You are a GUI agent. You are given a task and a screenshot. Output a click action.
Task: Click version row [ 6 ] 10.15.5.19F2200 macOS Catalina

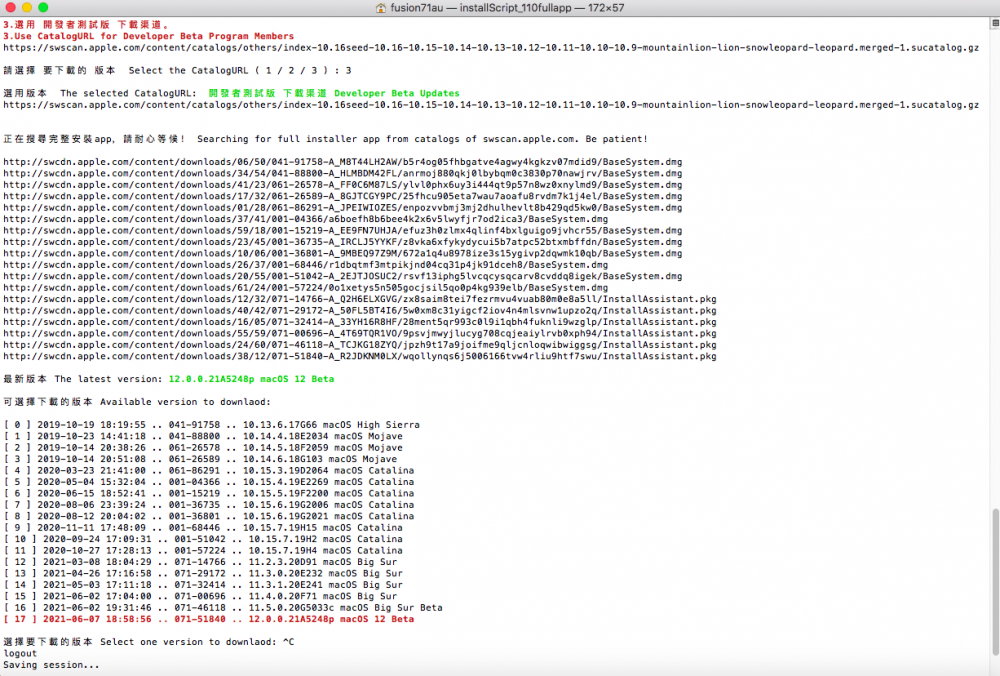pos(209,494)
